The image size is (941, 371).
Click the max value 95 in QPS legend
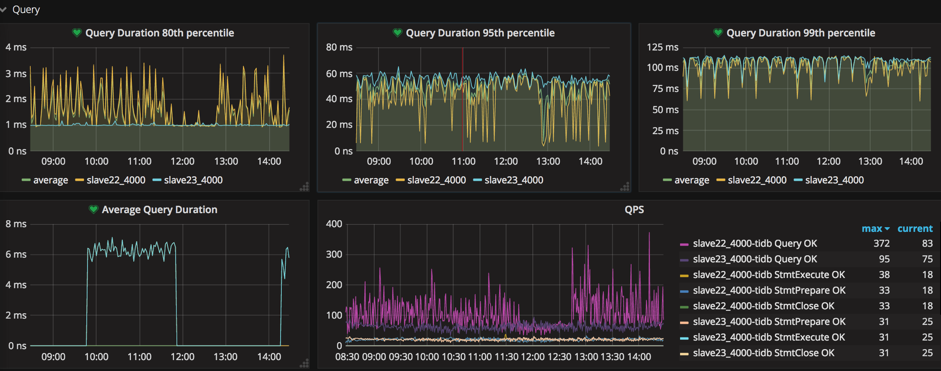884,259
